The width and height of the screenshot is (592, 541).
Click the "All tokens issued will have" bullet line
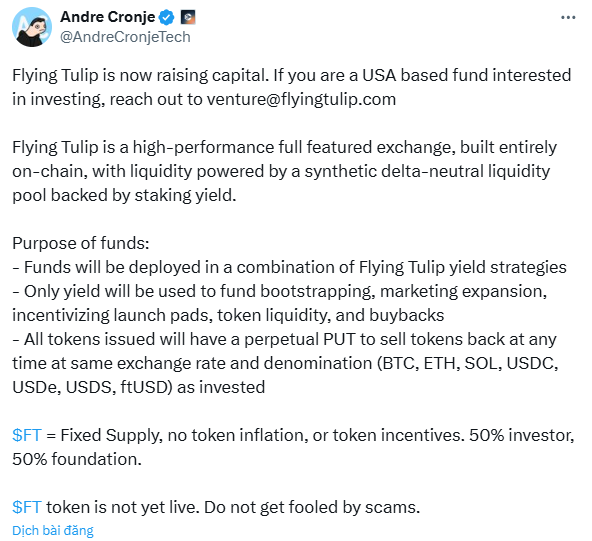[284, 339]
